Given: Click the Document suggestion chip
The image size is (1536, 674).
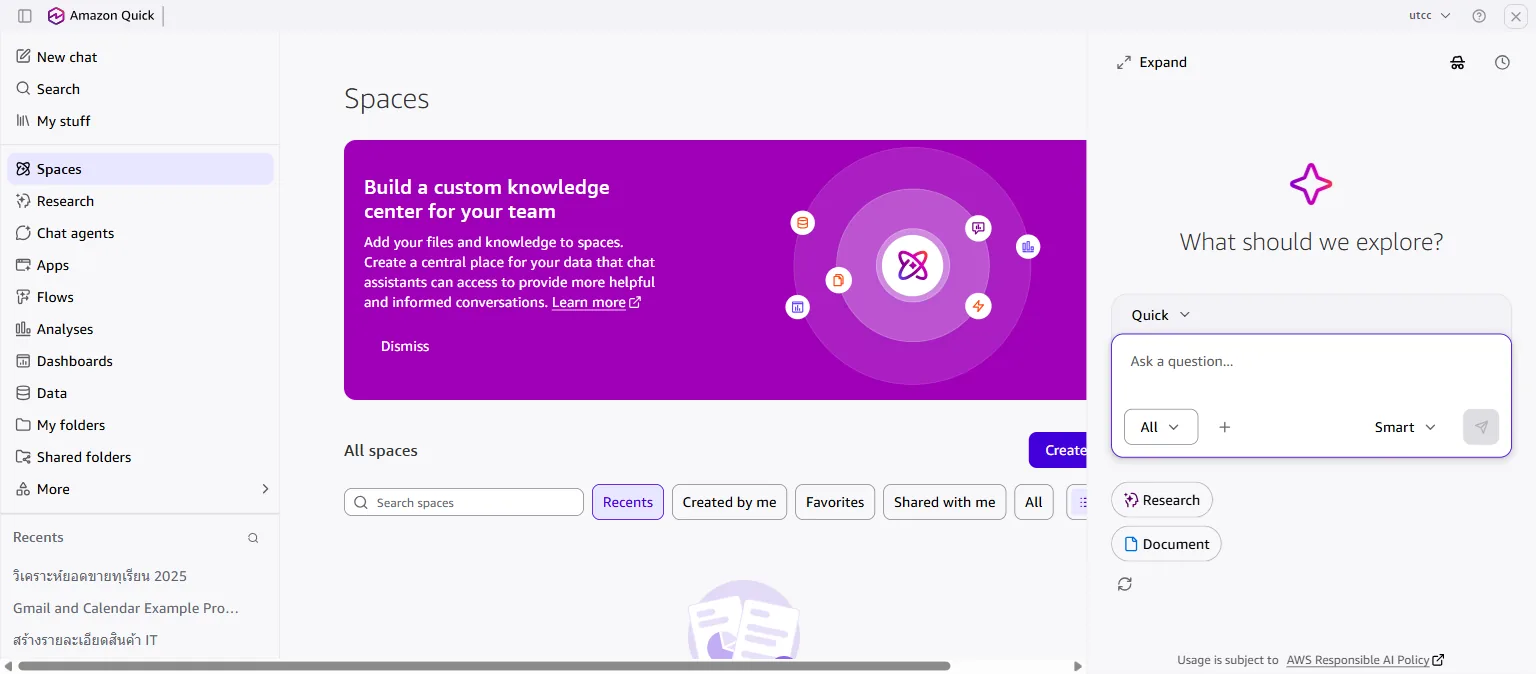Looking at the screenshot, I should pyautogui.click(x=1166, y=544).
